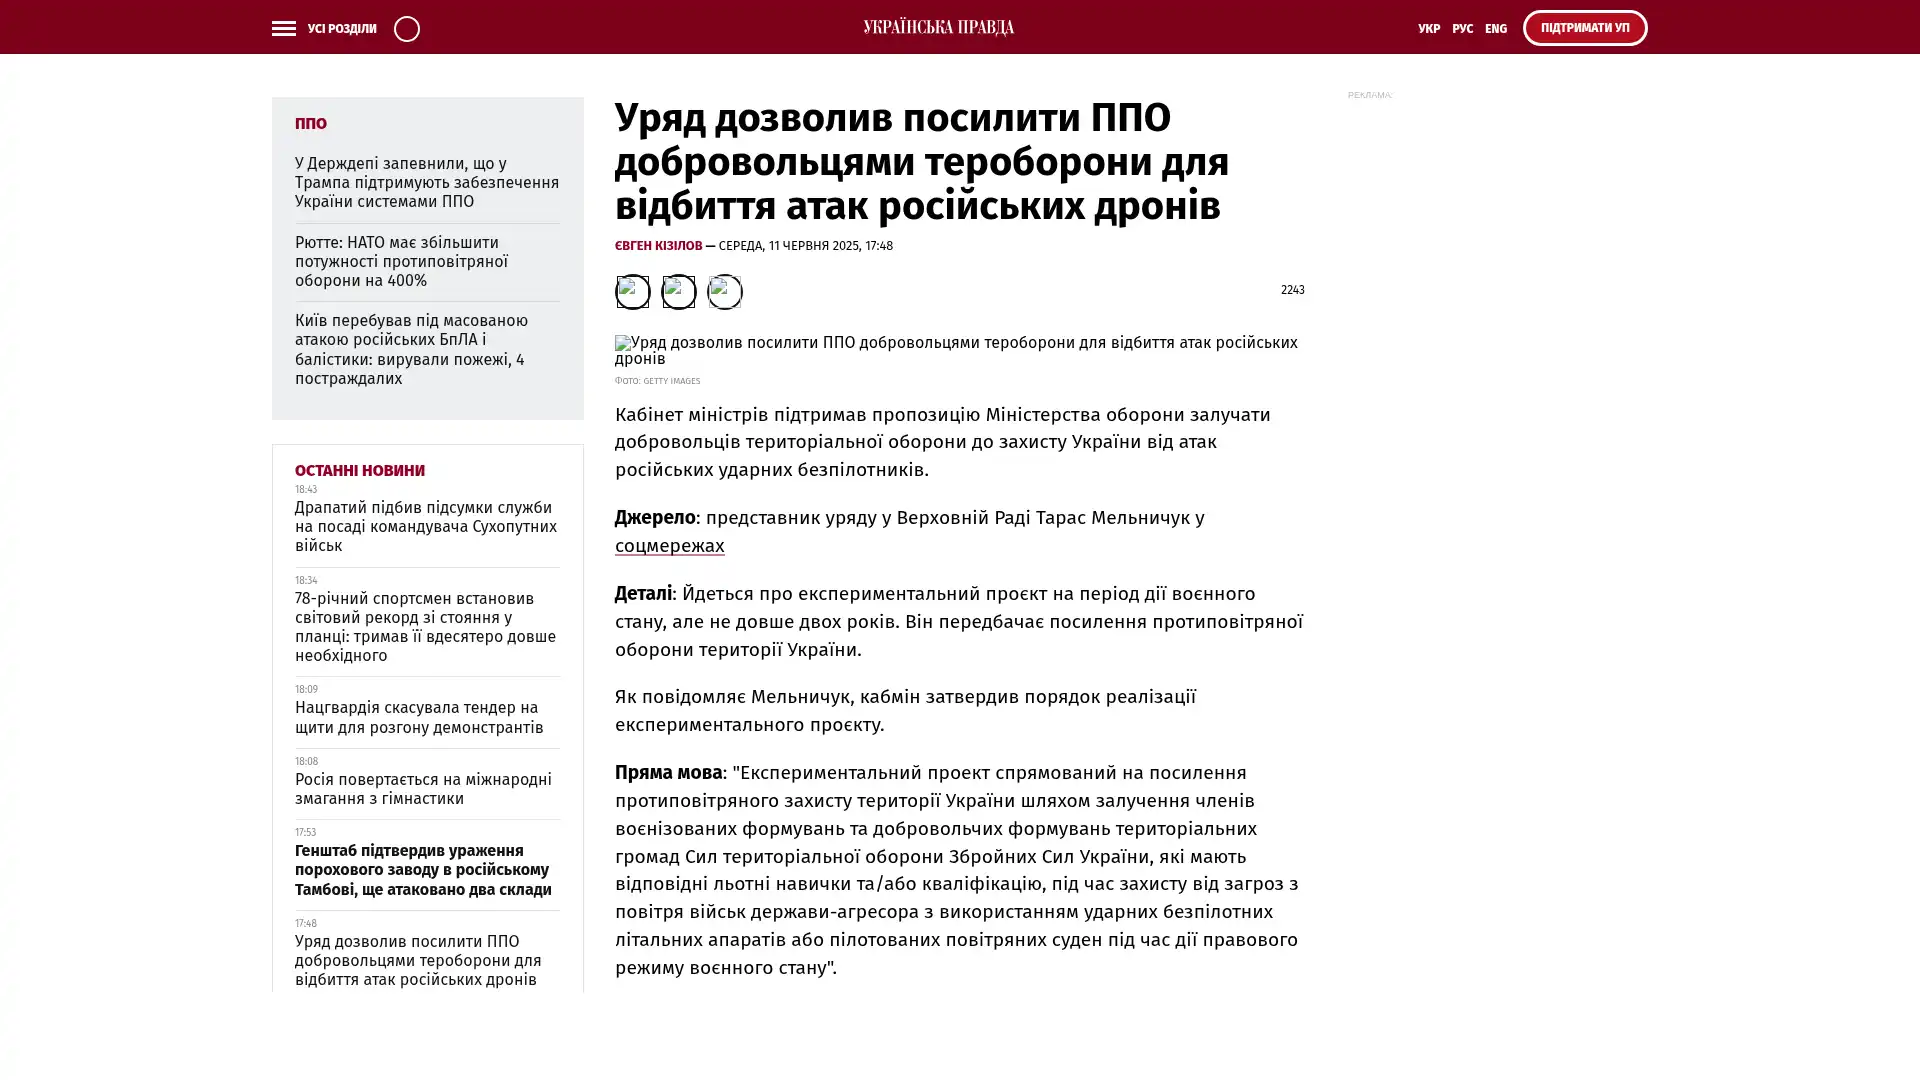The width and height of the screenshot is (1920, 1080).
Task: Expand the УСІ РОЗДІЛИ sections list
Action: coord(341,29)
